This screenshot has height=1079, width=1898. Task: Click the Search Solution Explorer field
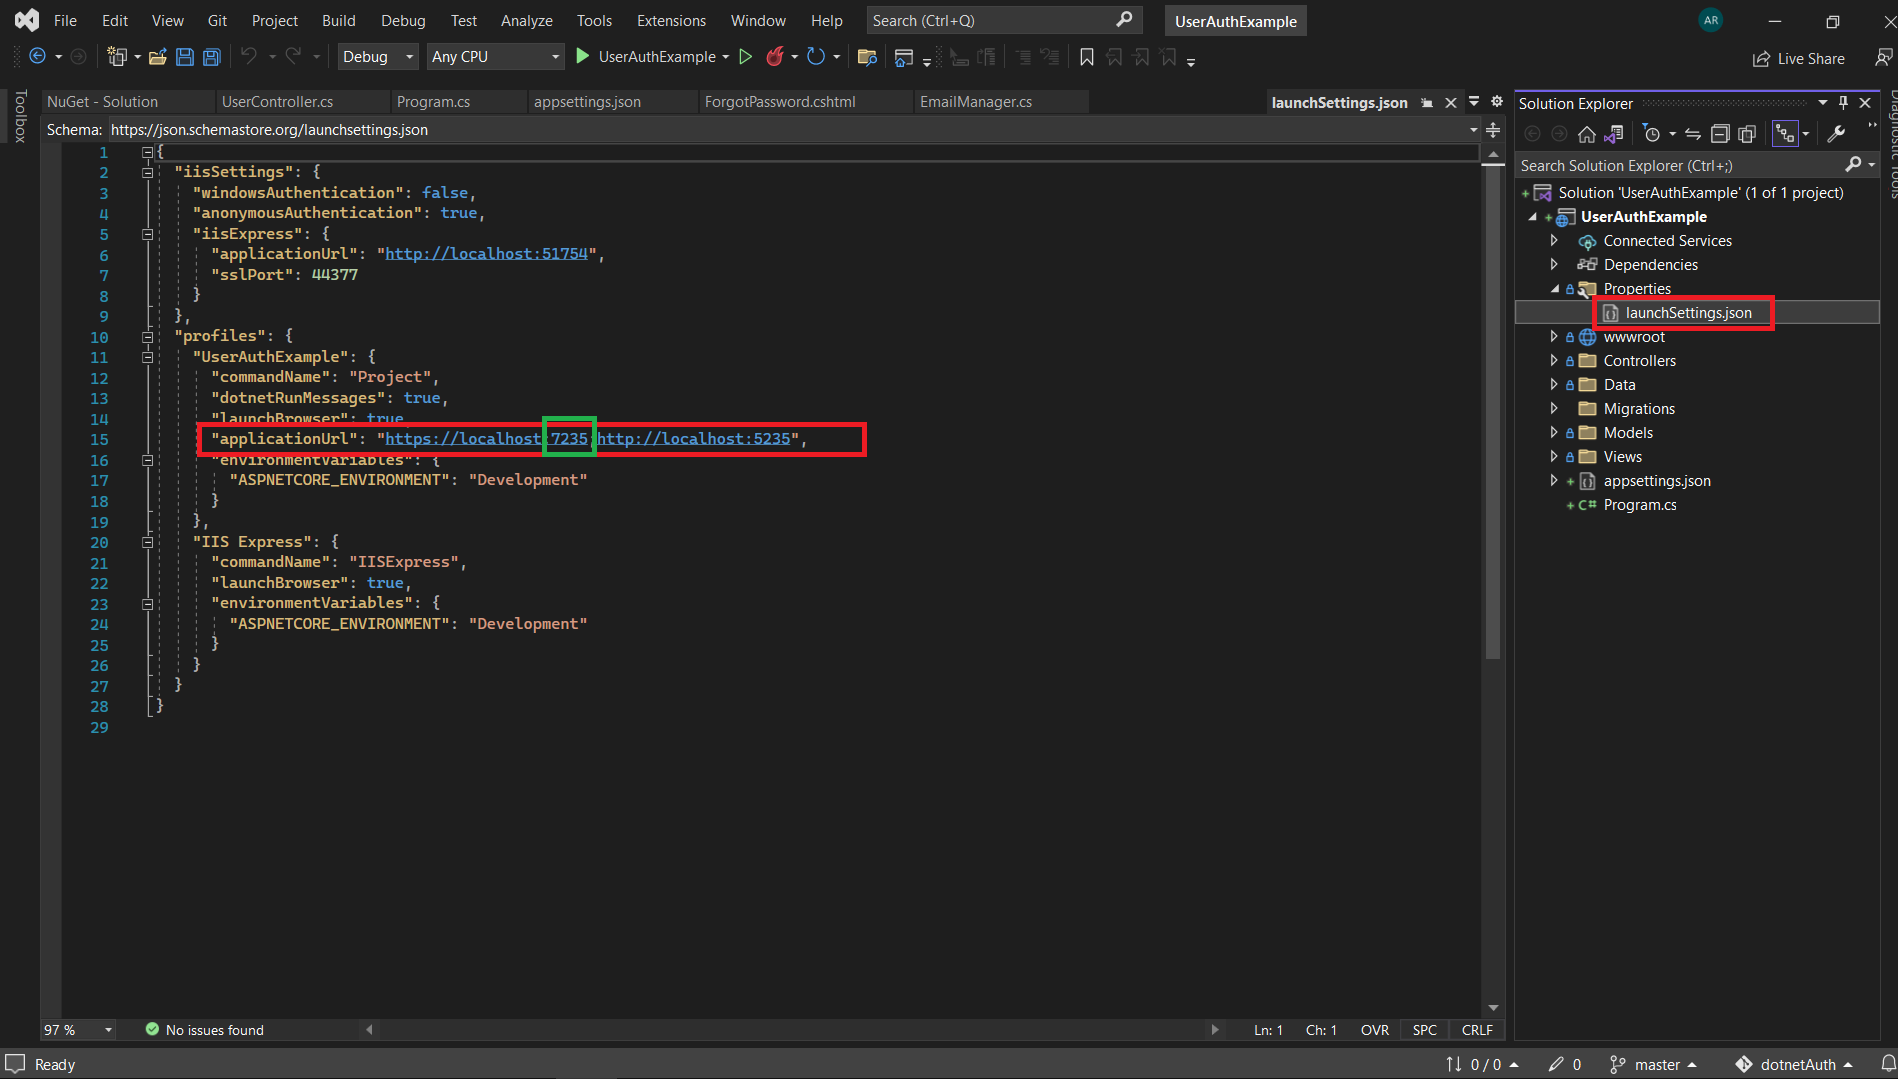(x=1696, y=166)
